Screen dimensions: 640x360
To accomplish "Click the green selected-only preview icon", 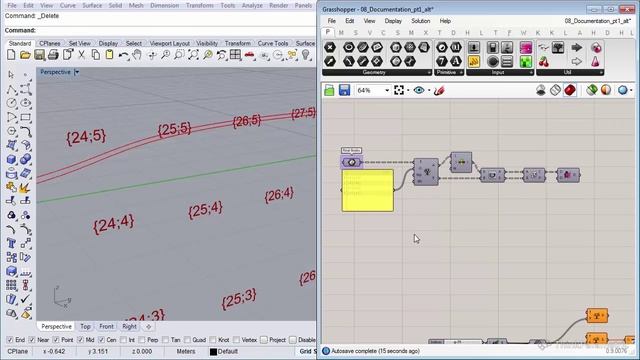I will tap(591, 90).
